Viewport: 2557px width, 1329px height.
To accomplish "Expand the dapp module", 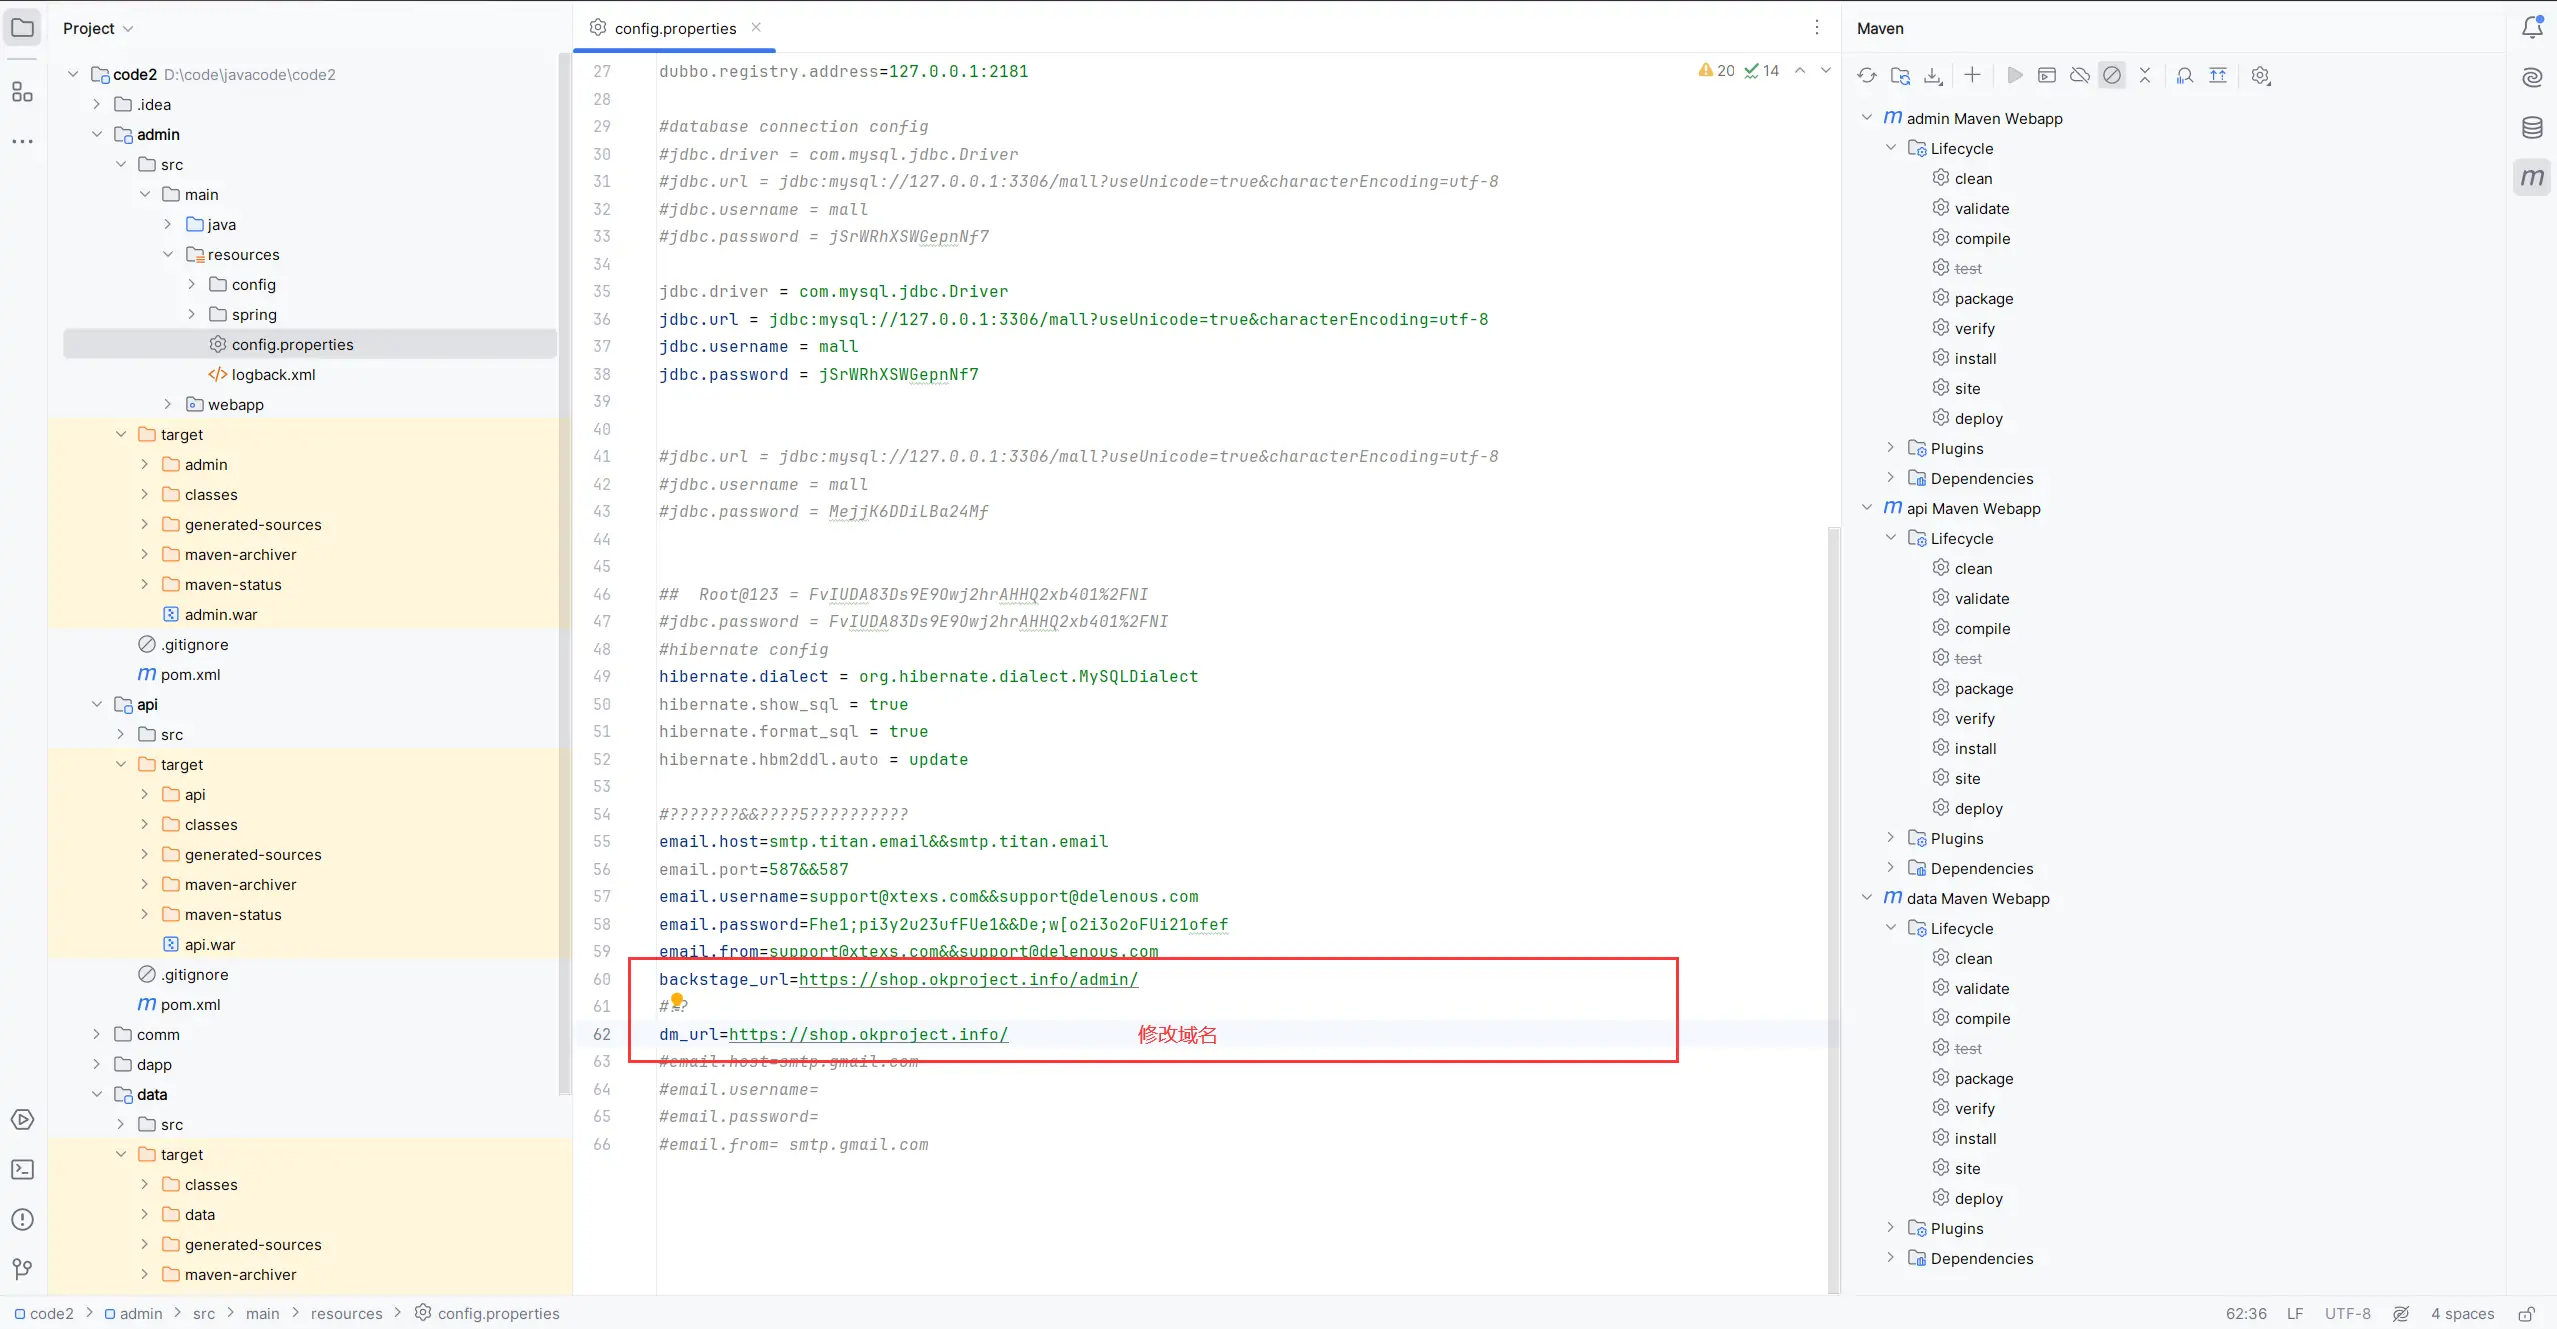I will pyautogui.click(x=97, y=1064).
